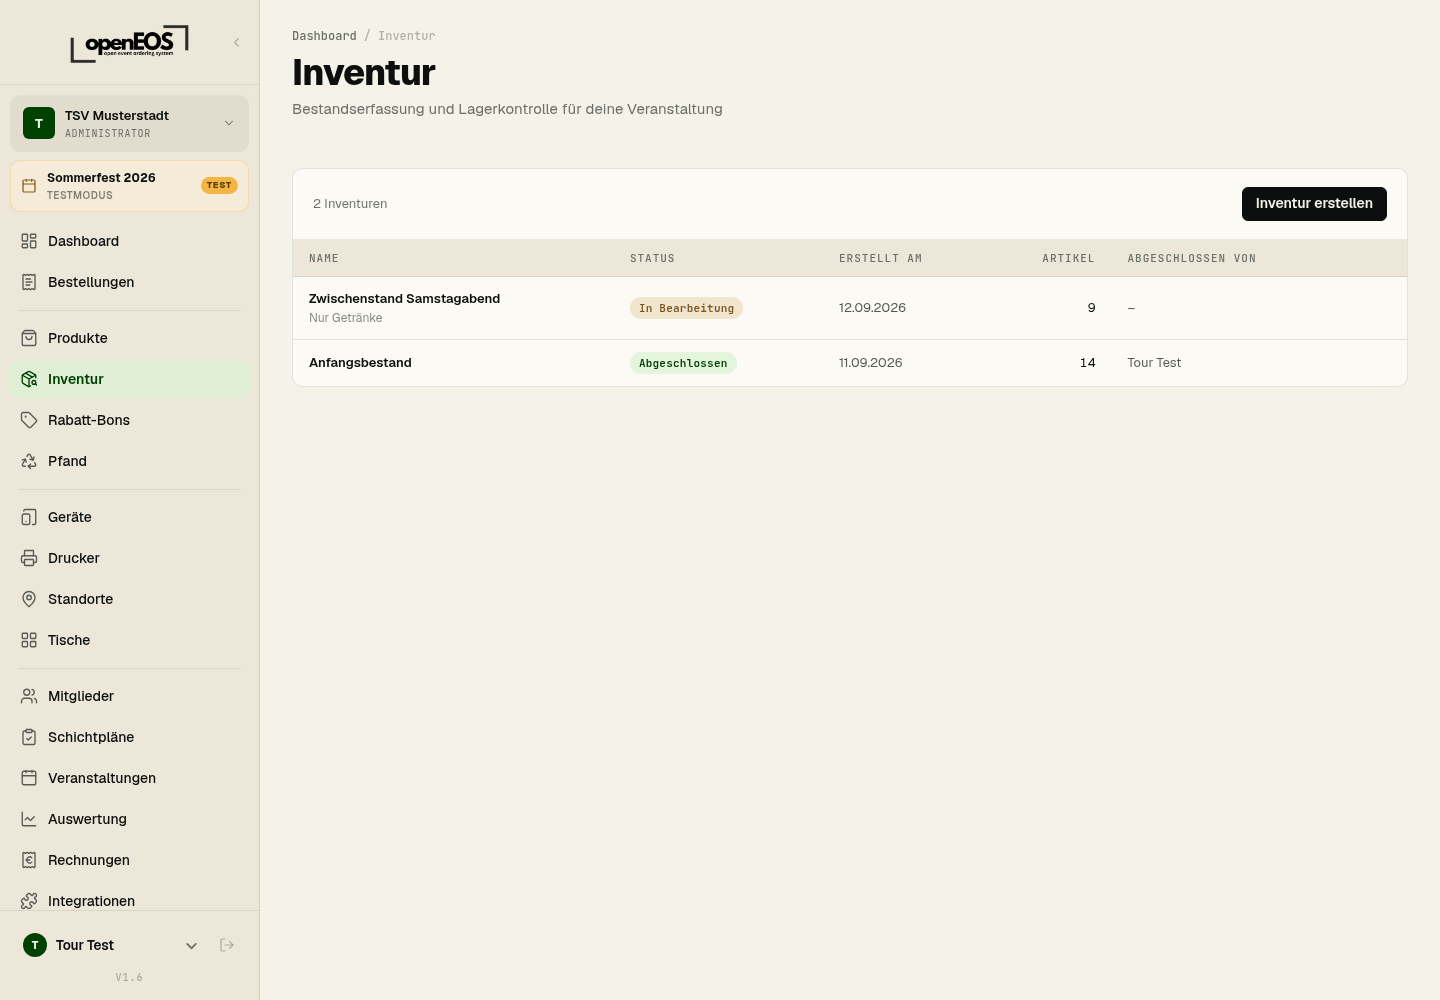This screenshot has width=1440, height=1000.
Task: Click the date 11.09.2026
Action: (x=871, y=363)
